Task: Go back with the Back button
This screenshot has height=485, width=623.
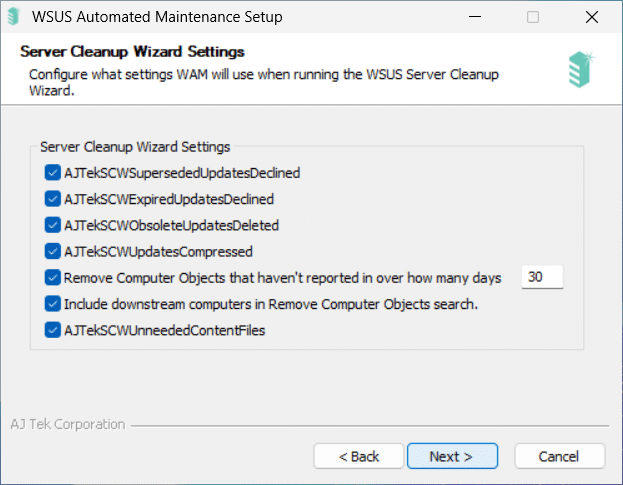Action: (359, 456)
